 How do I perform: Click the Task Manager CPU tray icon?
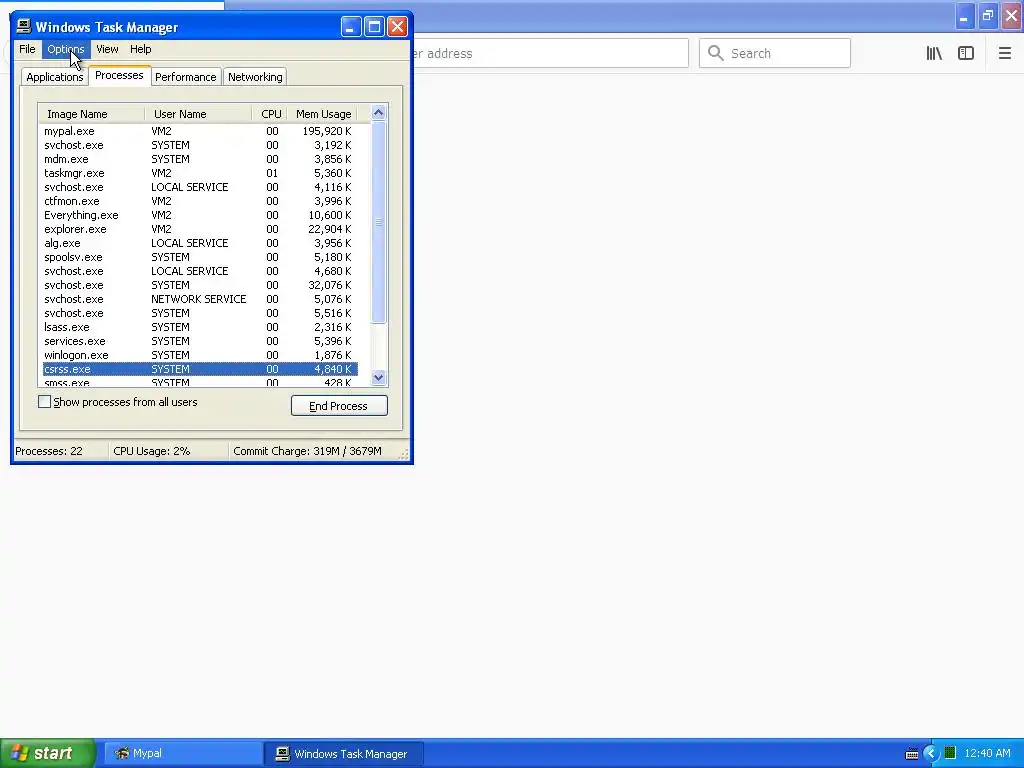pyautogui.click(x=950, y=753)
